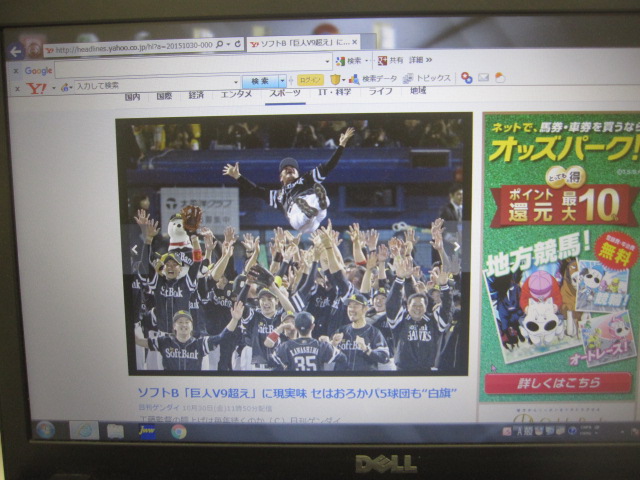The width and height of the screenshot is (640, 480).
Task: Click the refresh icon in address bar
Action: pos(238,46)
